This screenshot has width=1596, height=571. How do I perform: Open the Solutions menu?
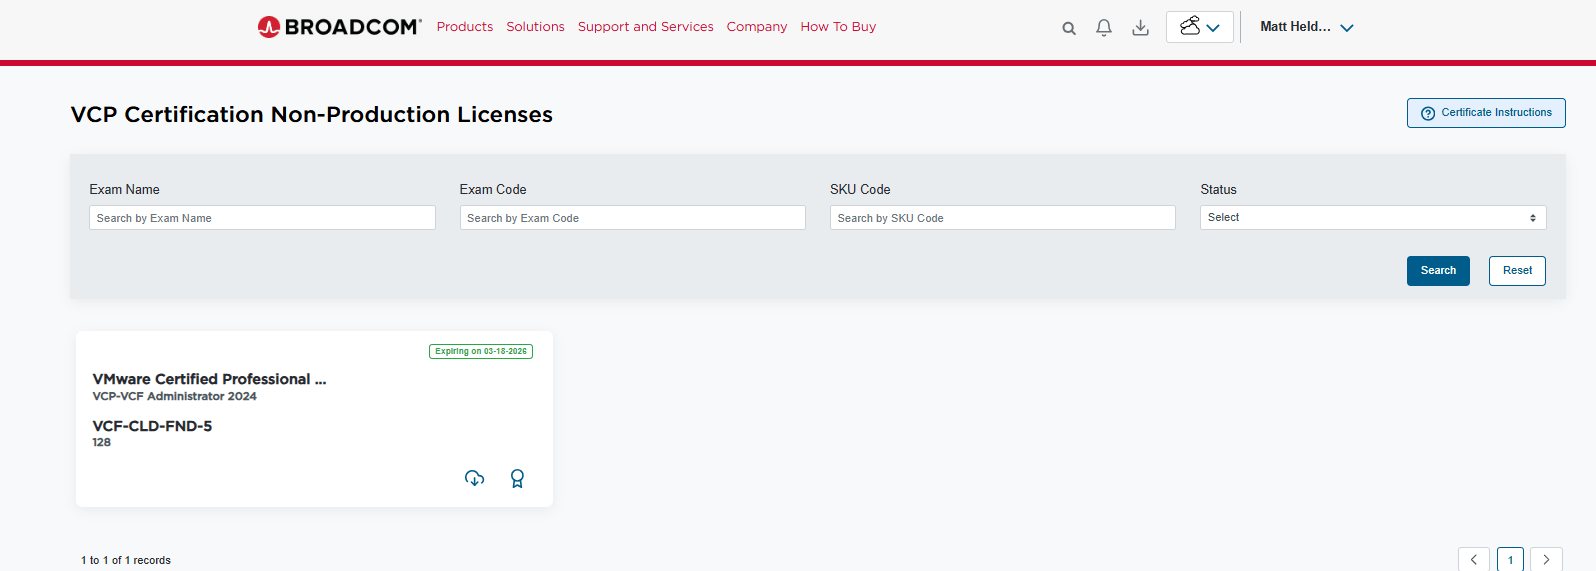coord(535,27)
